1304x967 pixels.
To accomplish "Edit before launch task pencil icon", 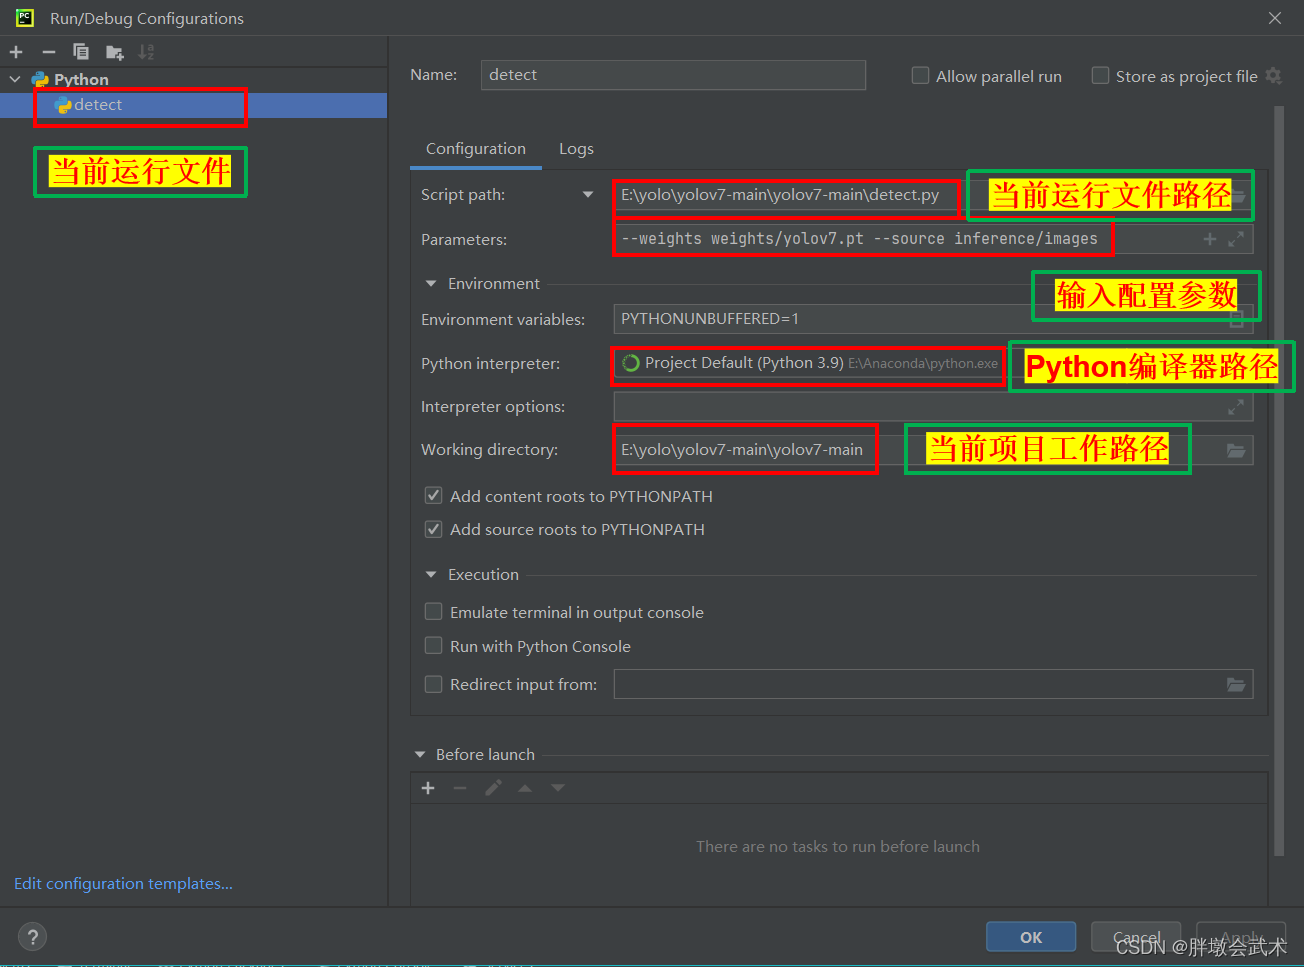I will (x=493, y=788).
